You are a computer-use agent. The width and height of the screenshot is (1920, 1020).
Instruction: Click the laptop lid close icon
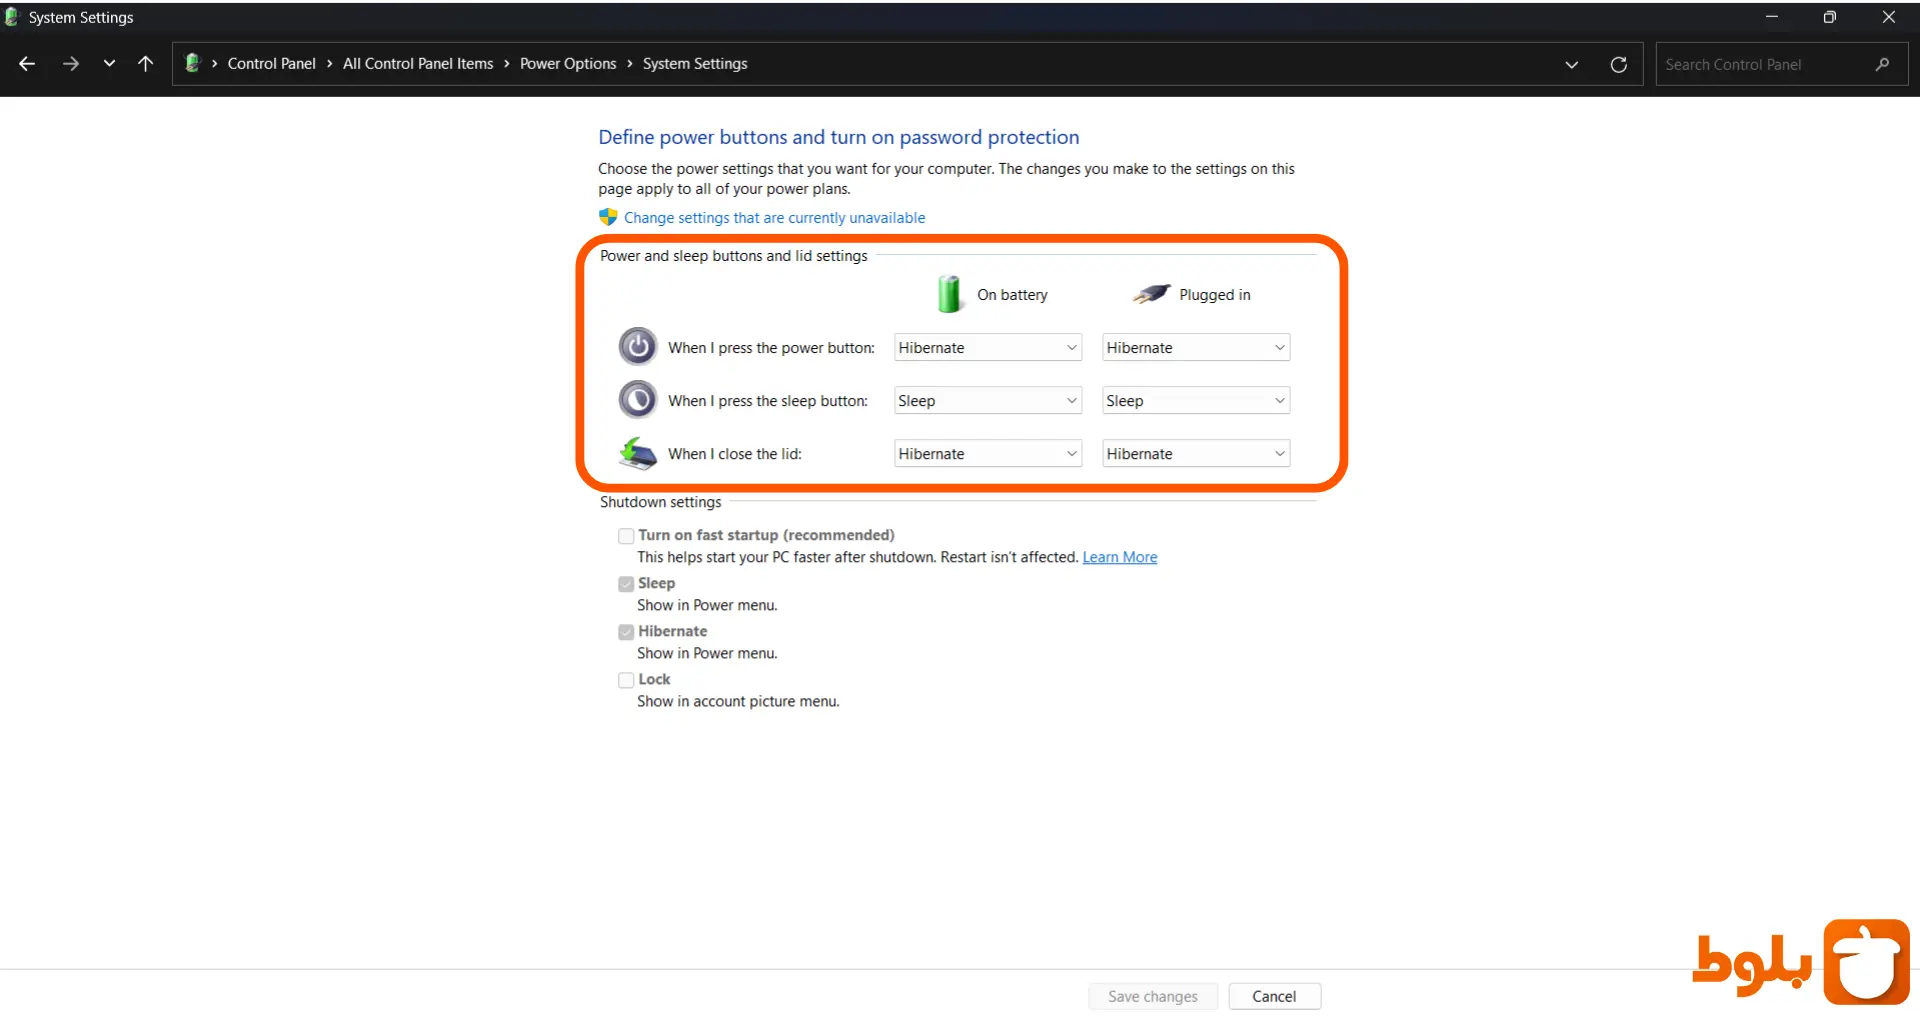coord(637,453)
